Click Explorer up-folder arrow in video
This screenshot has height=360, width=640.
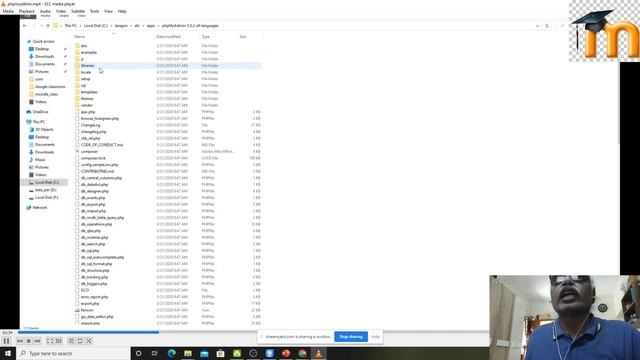click(x=48, y=26)
